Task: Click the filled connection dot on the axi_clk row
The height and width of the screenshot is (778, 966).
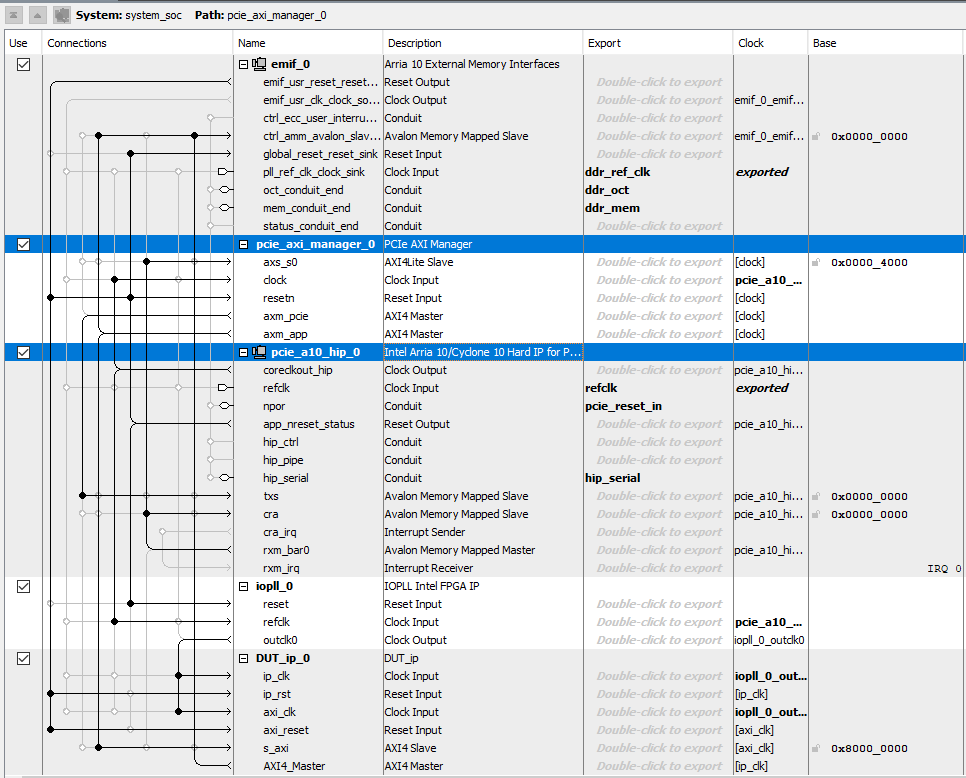Action: coord(179,711)
